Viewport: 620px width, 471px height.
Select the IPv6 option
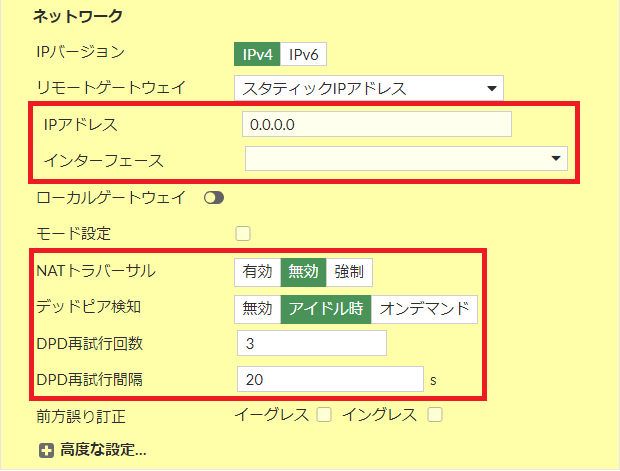pyautogui.click(x=303, y=54)
